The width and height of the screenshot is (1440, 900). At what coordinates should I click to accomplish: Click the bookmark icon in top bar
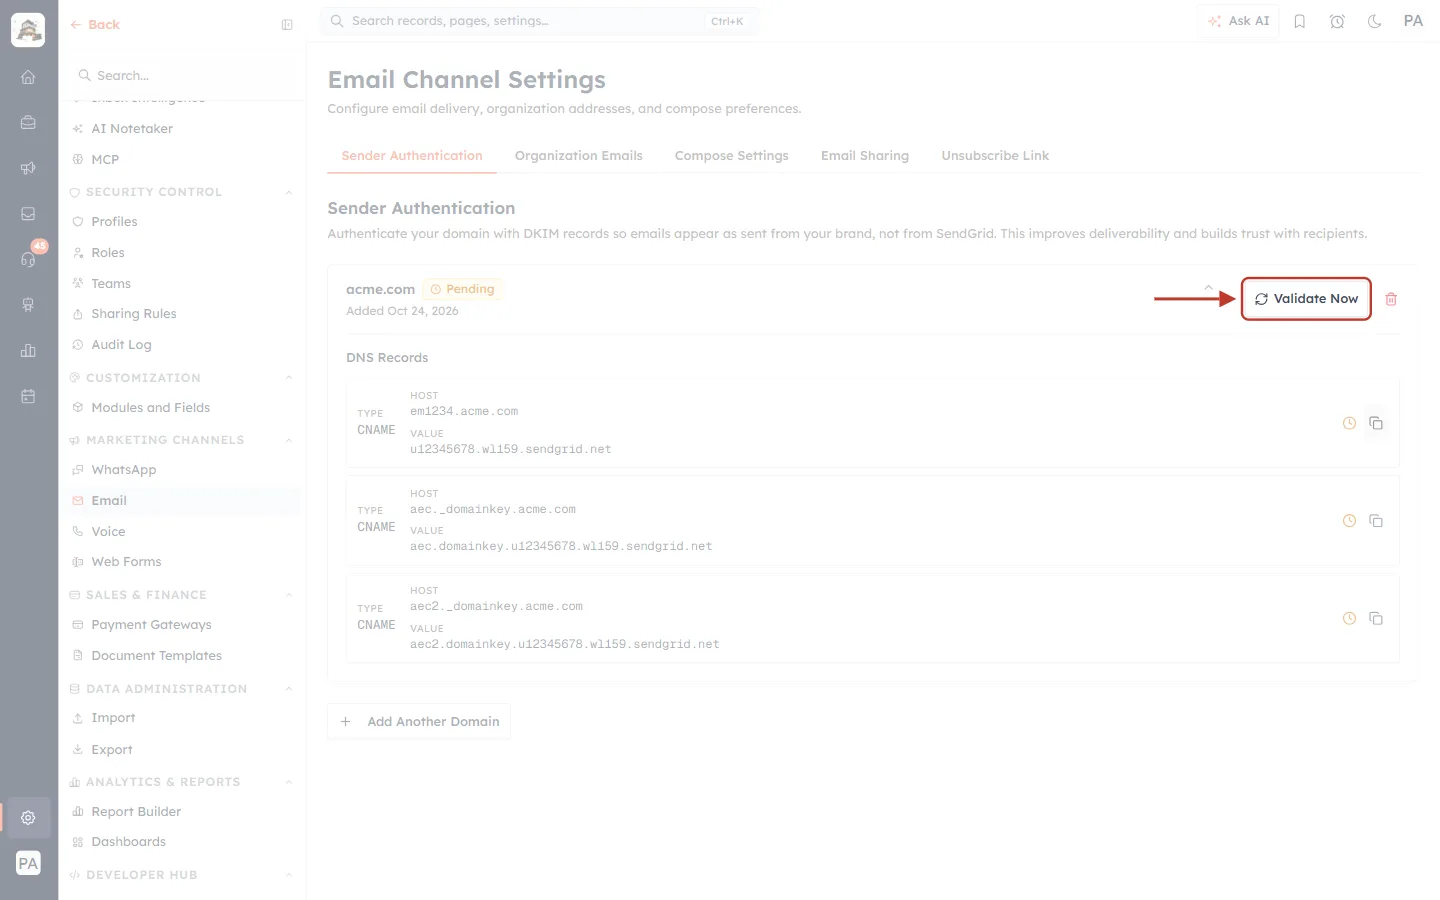[1300, 21]
